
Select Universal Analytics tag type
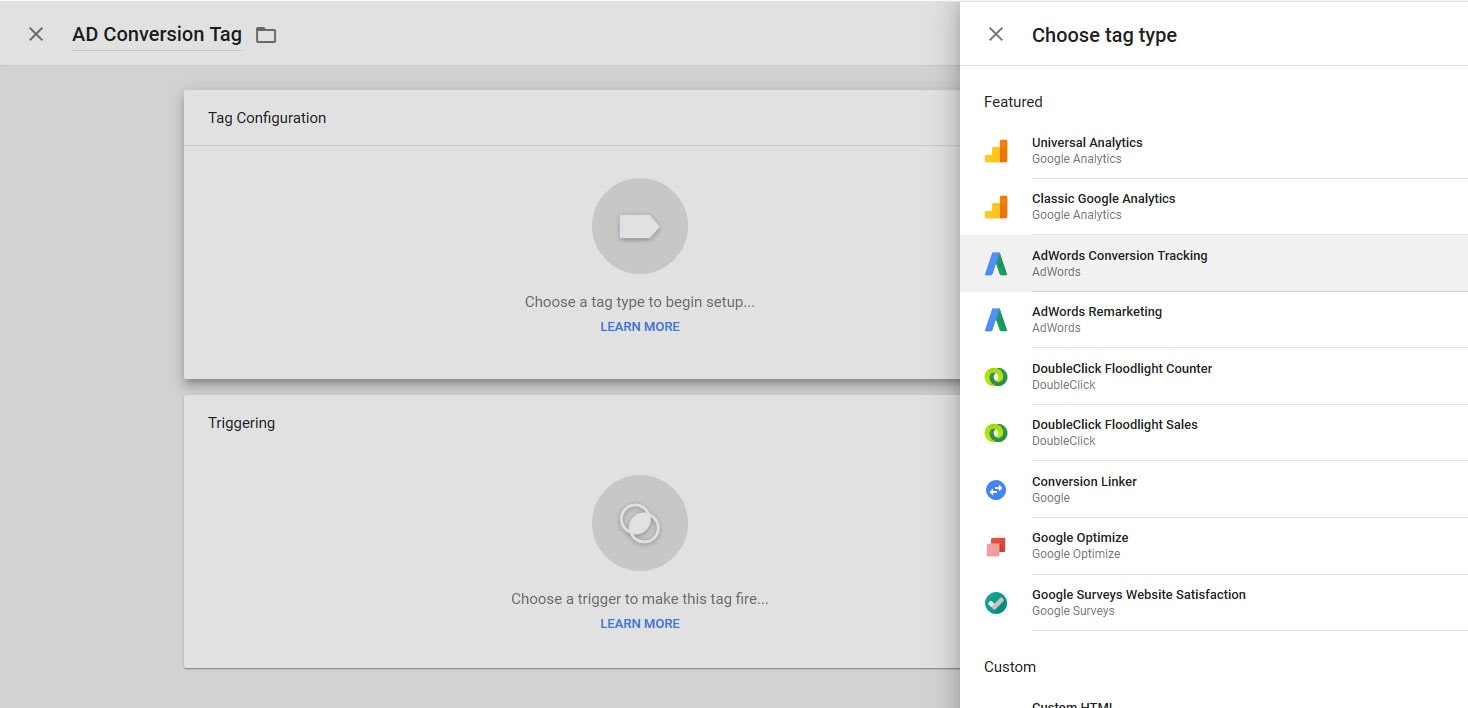pyautogui.click(x=1214, y=151)
